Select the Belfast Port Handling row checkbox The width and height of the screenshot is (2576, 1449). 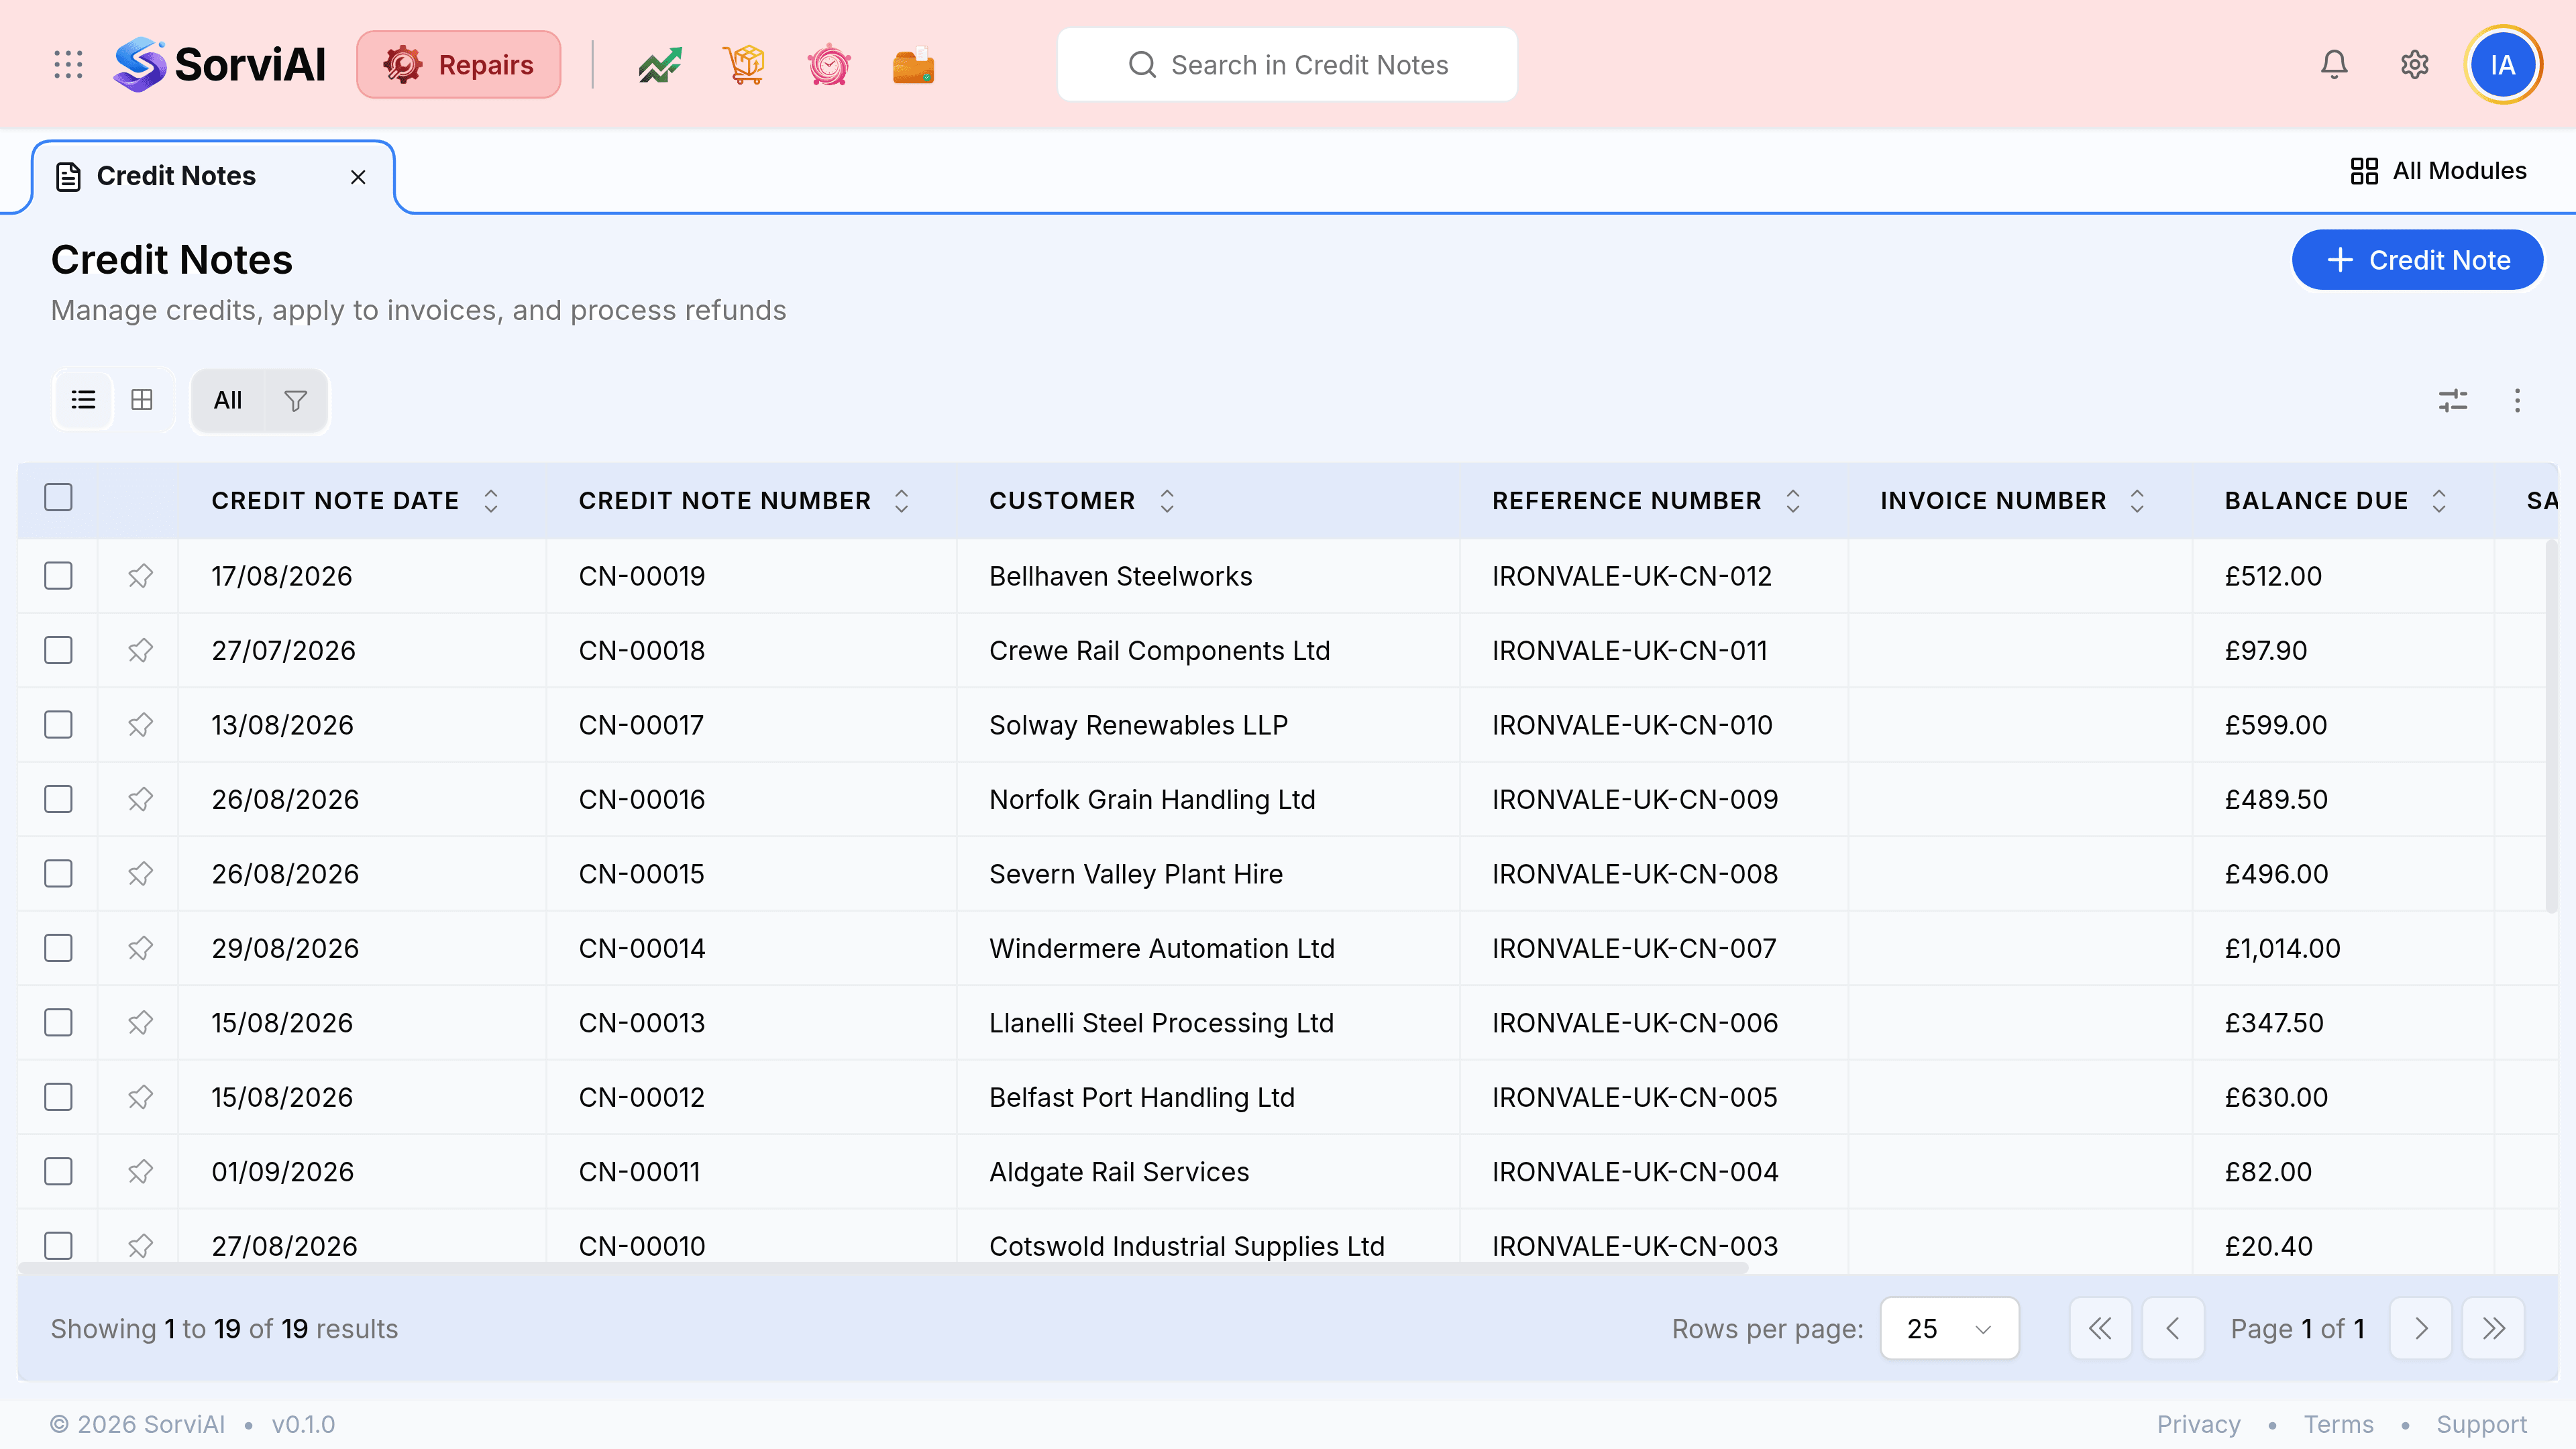(59, 1097)
